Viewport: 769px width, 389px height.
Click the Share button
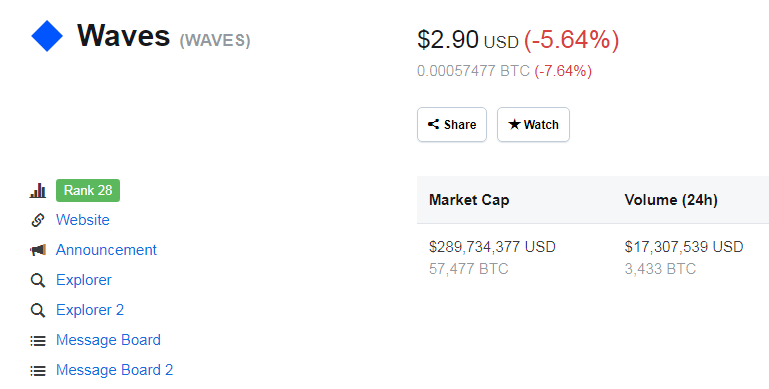click(x=452, y=125)
